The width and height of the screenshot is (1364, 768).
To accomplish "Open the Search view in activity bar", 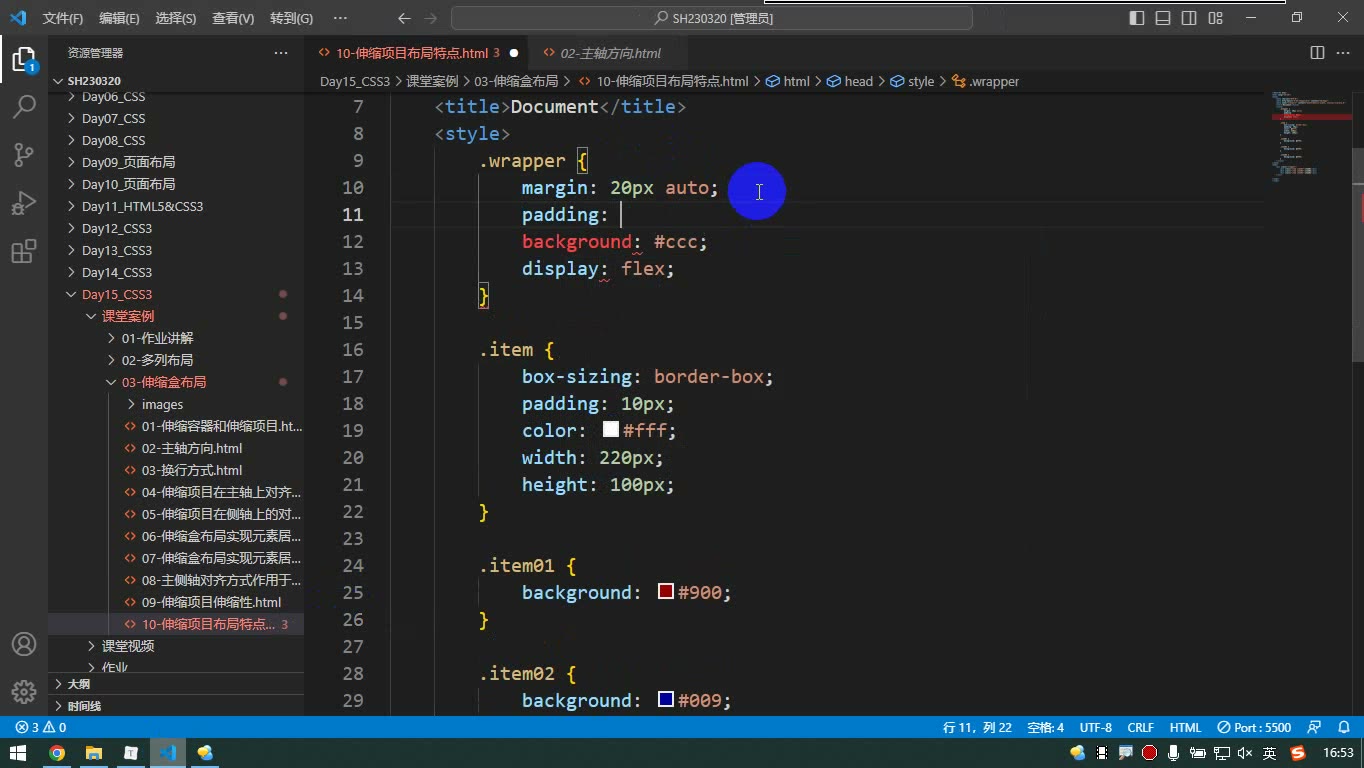I will 24,106.
